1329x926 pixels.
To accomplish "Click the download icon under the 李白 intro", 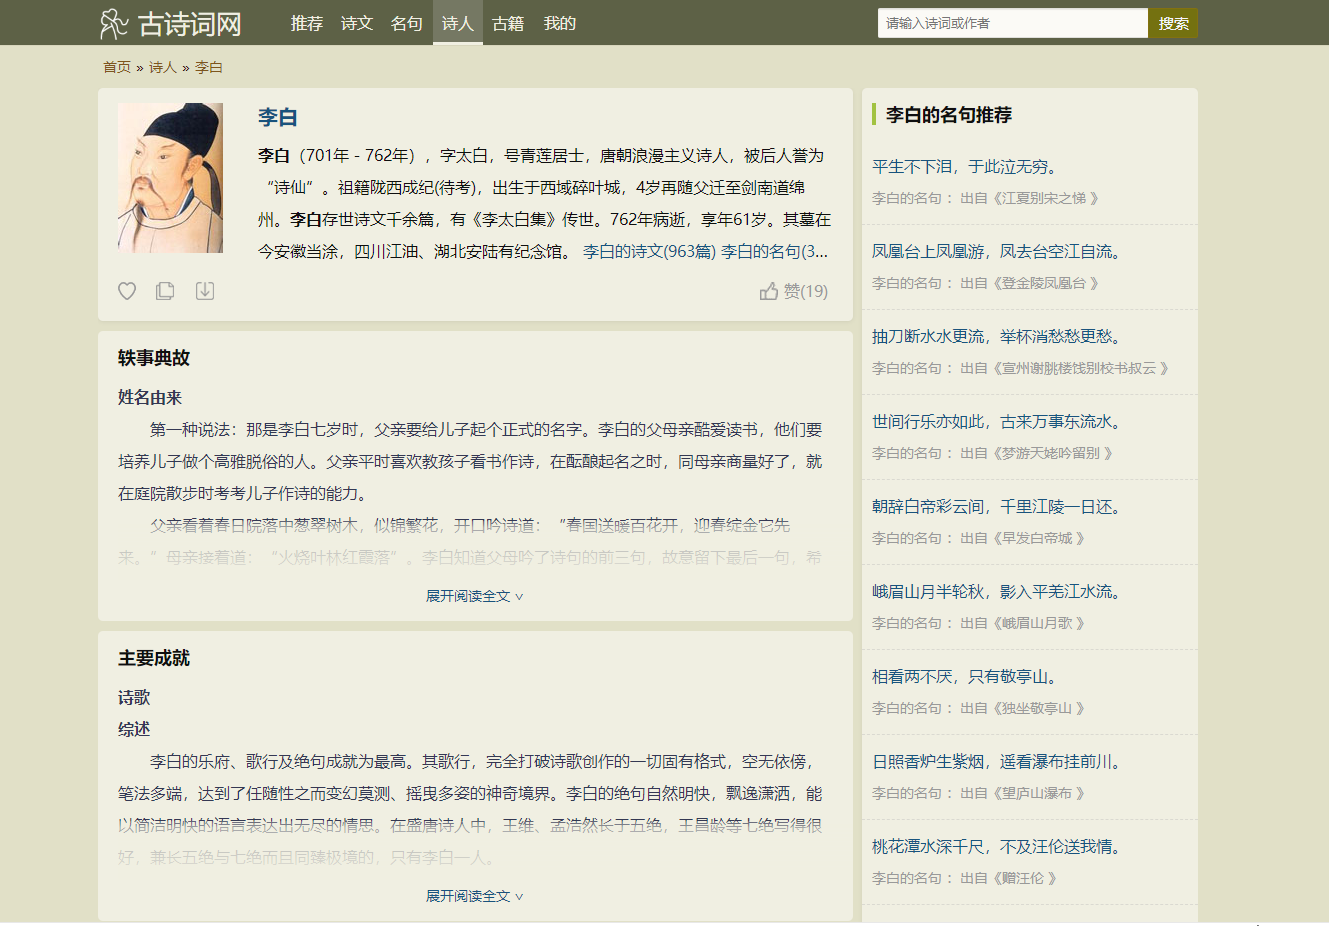I will tap(204, 291).
